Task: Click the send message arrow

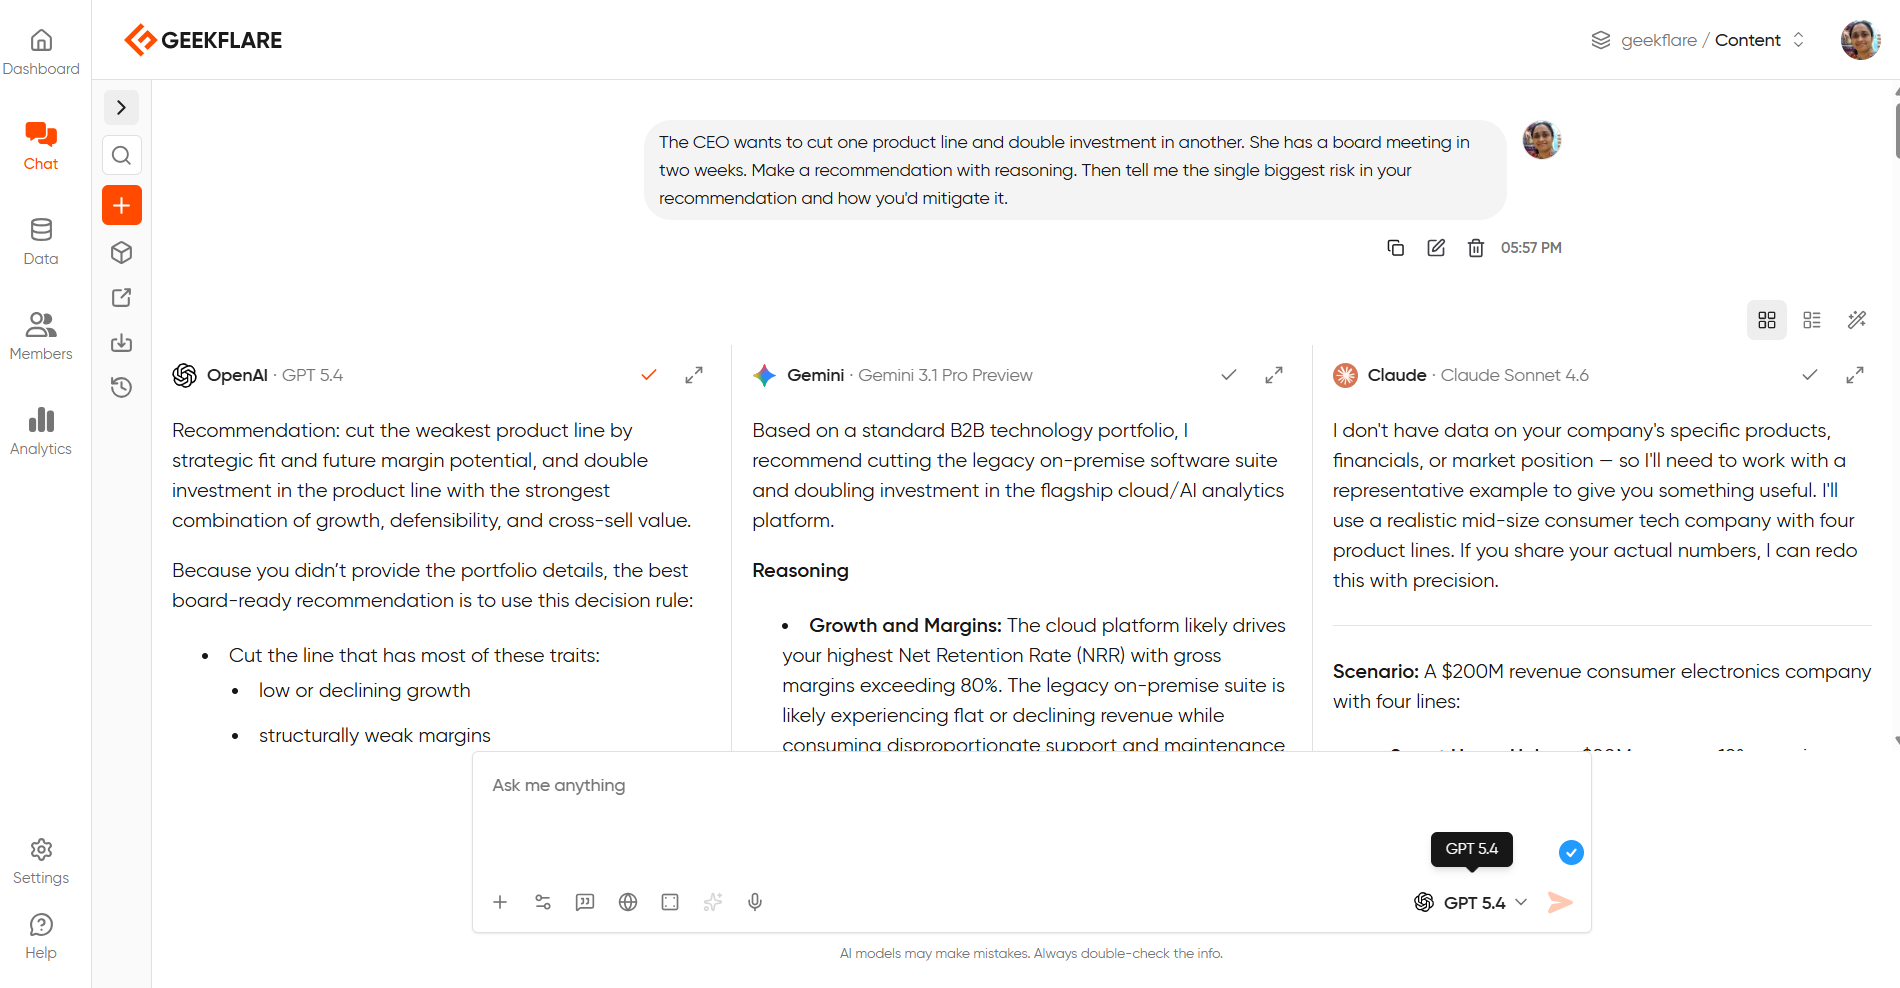Action: [x=1559, y=902]
